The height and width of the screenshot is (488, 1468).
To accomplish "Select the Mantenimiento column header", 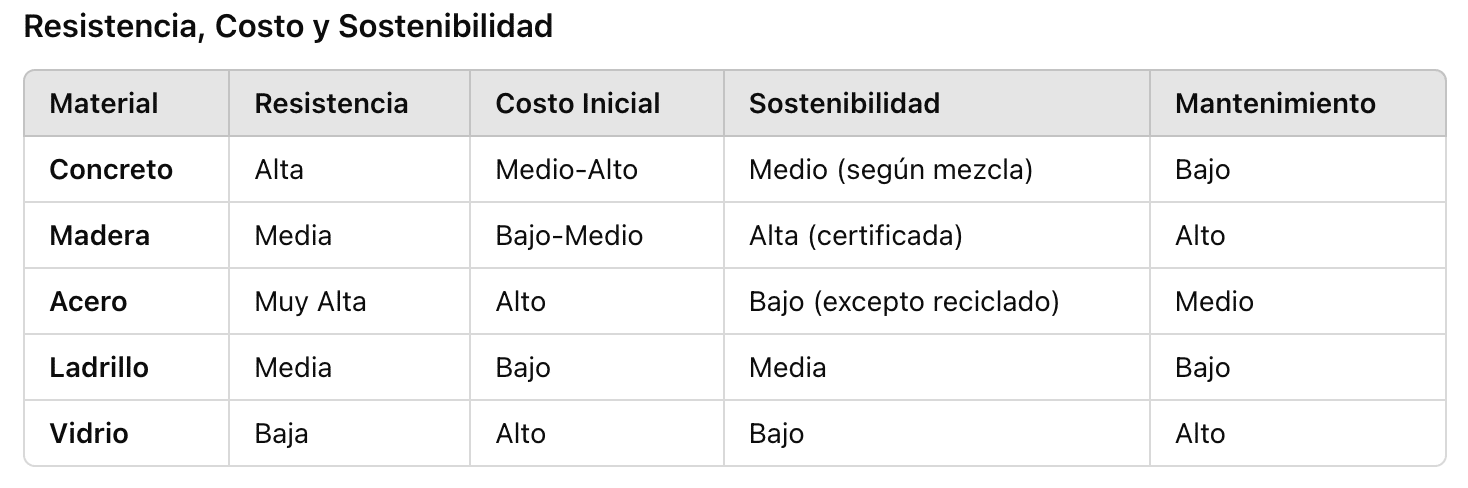I will point(1275,103).
